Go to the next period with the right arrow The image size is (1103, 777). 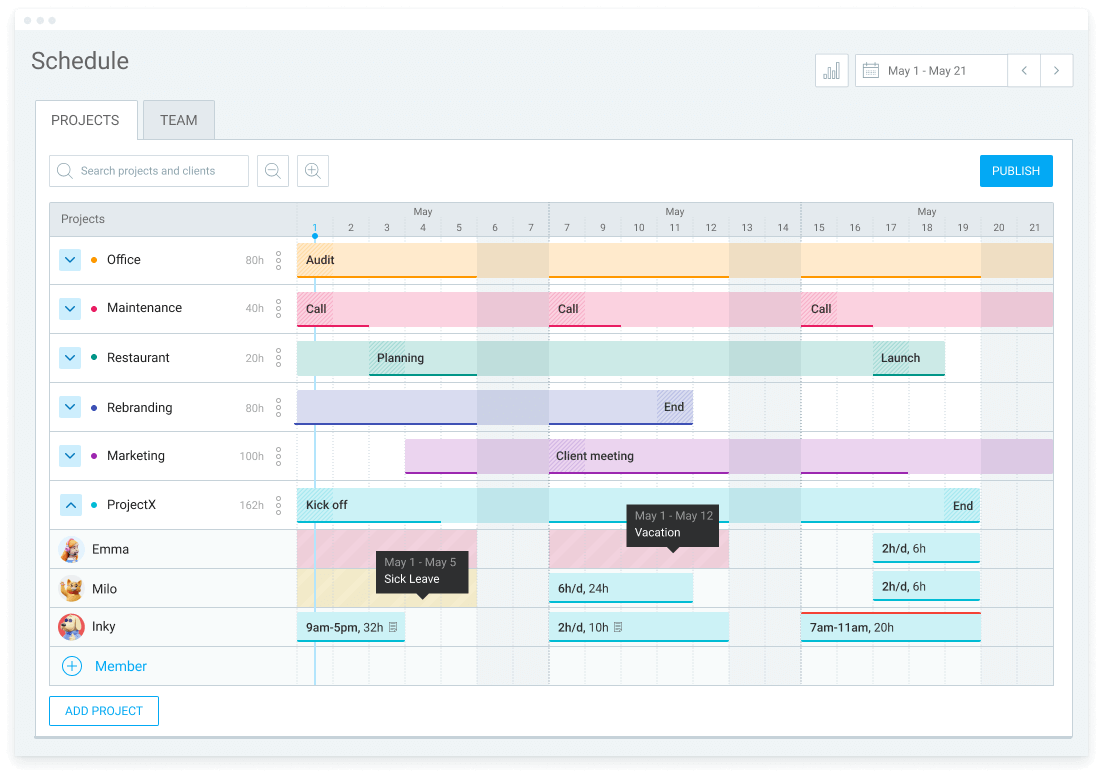tap(1057, 70)
